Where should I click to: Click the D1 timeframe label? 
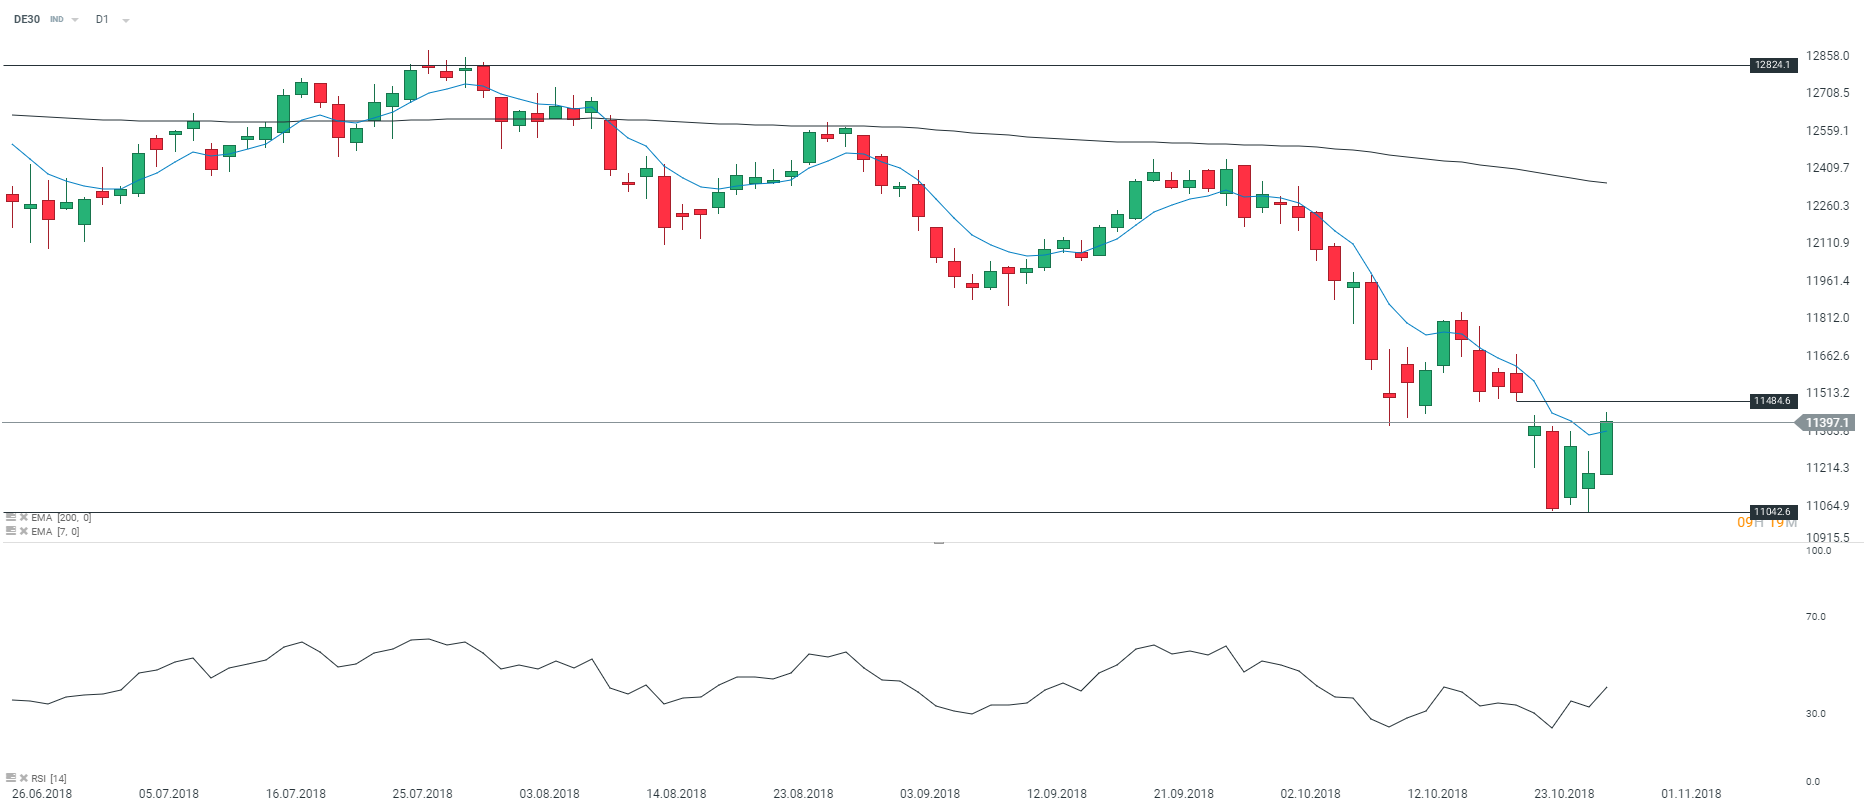(102, 19)
